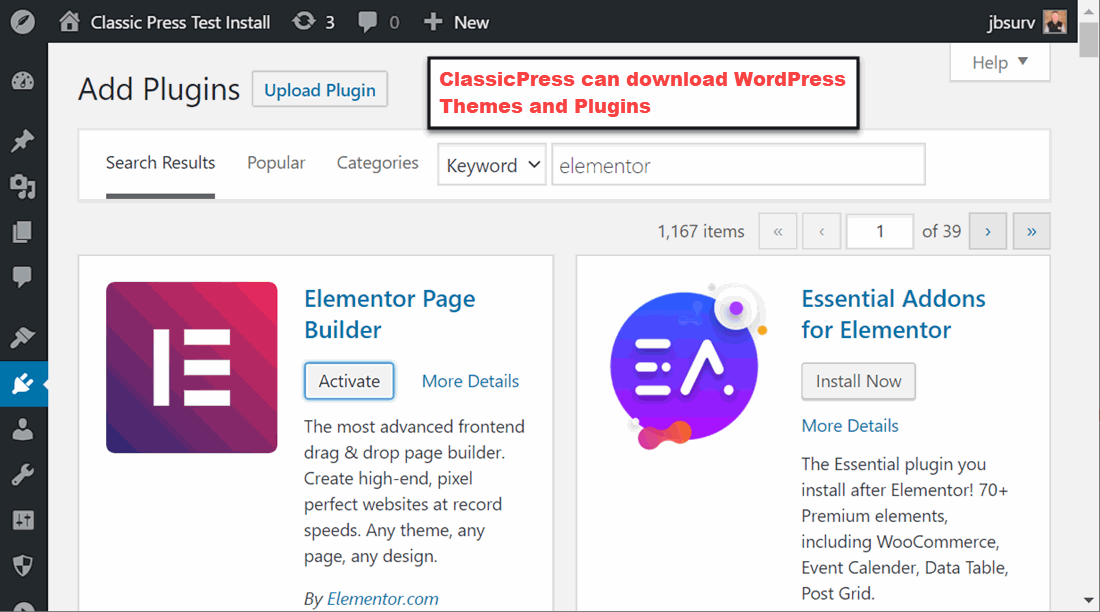Open the comments bubble in the admin bar
This screenshot has height=612, width=1100.
pos(367,22)
